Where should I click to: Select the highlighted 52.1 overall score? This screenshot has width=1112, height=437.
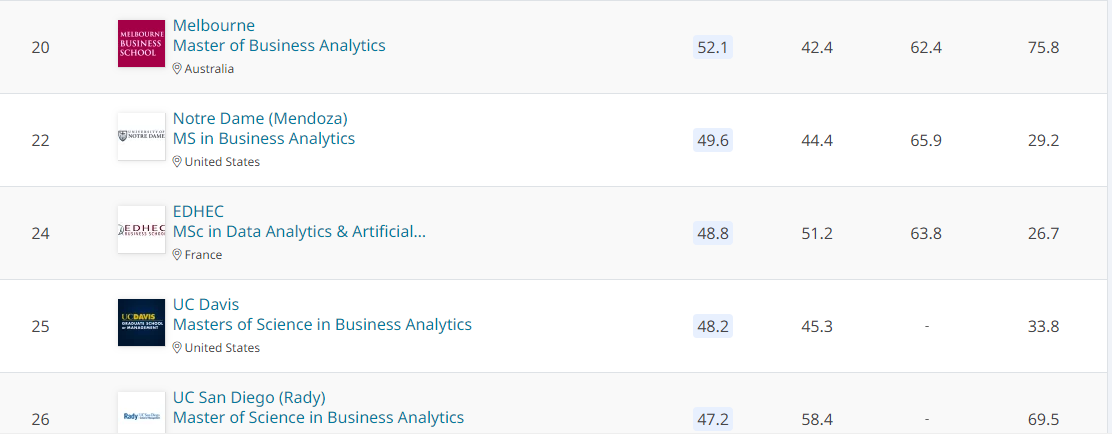(x=713, y=48)
